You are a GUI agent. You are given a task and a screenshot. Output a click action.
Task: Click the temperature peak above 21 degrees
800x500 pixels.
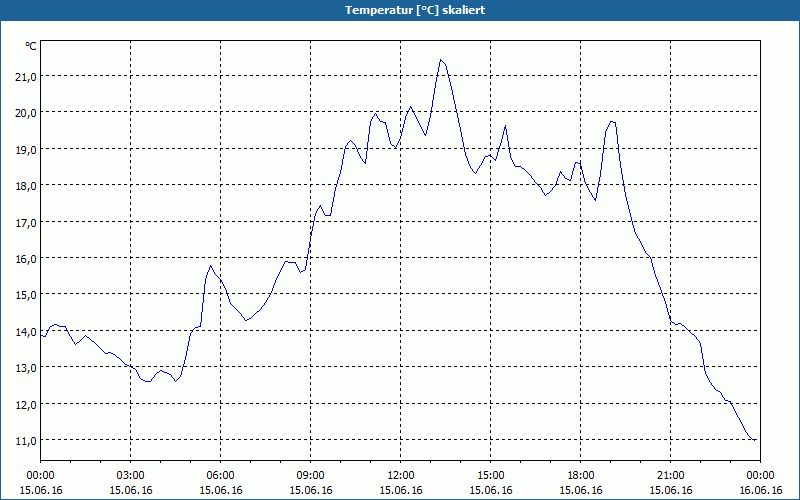point(441,60)
